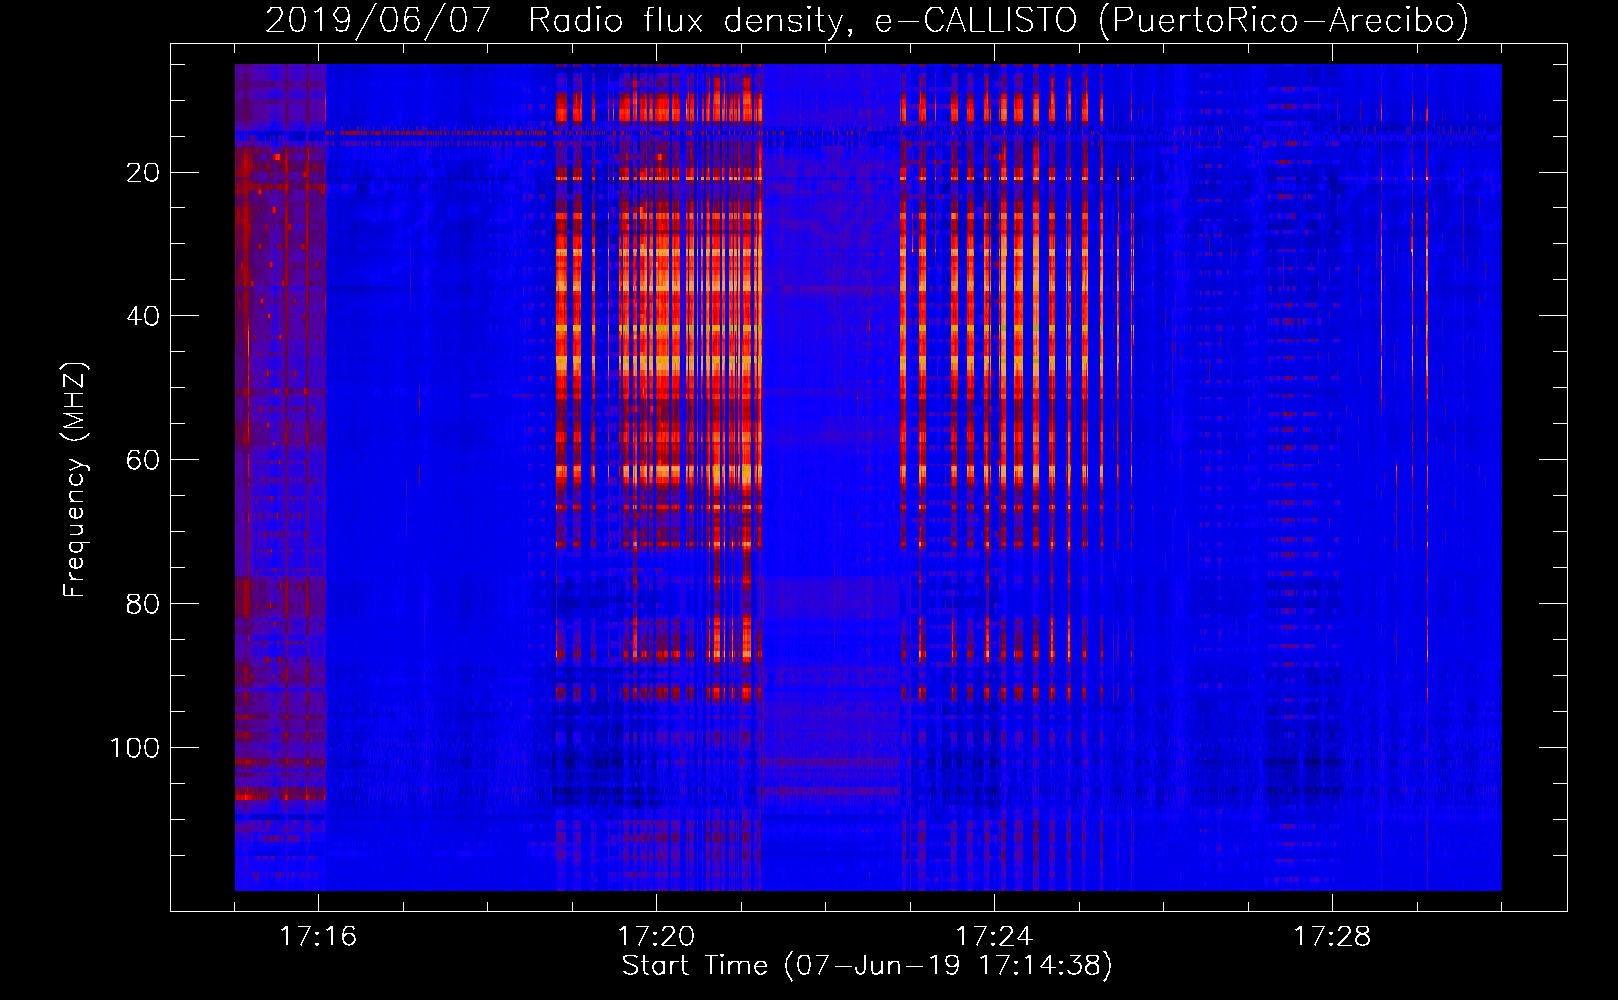This screenshot has width=1618, height=1000.
Task: Click the 40 frequency tick label
Action: pyautogui.click(x=143, y=317)
